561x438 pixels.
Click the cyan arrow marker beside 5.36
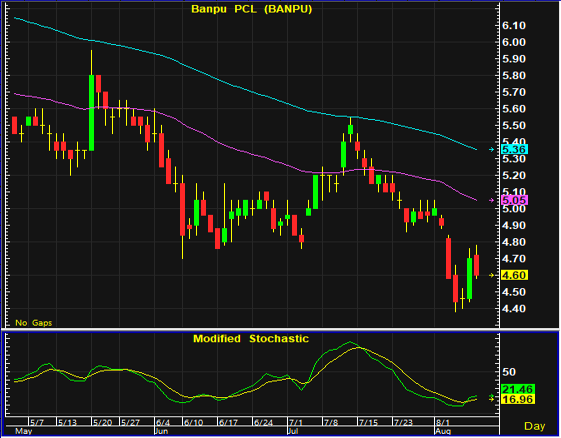(x=492, y=149)
